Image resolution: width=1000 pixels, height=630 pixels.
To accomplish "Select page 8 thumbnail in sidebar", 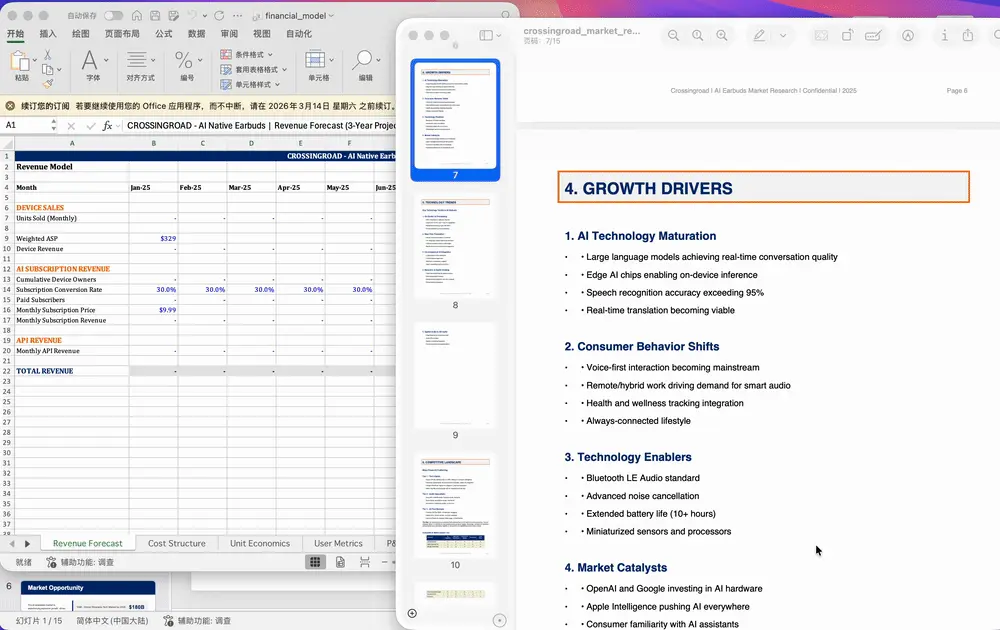I will pos(455,245).
